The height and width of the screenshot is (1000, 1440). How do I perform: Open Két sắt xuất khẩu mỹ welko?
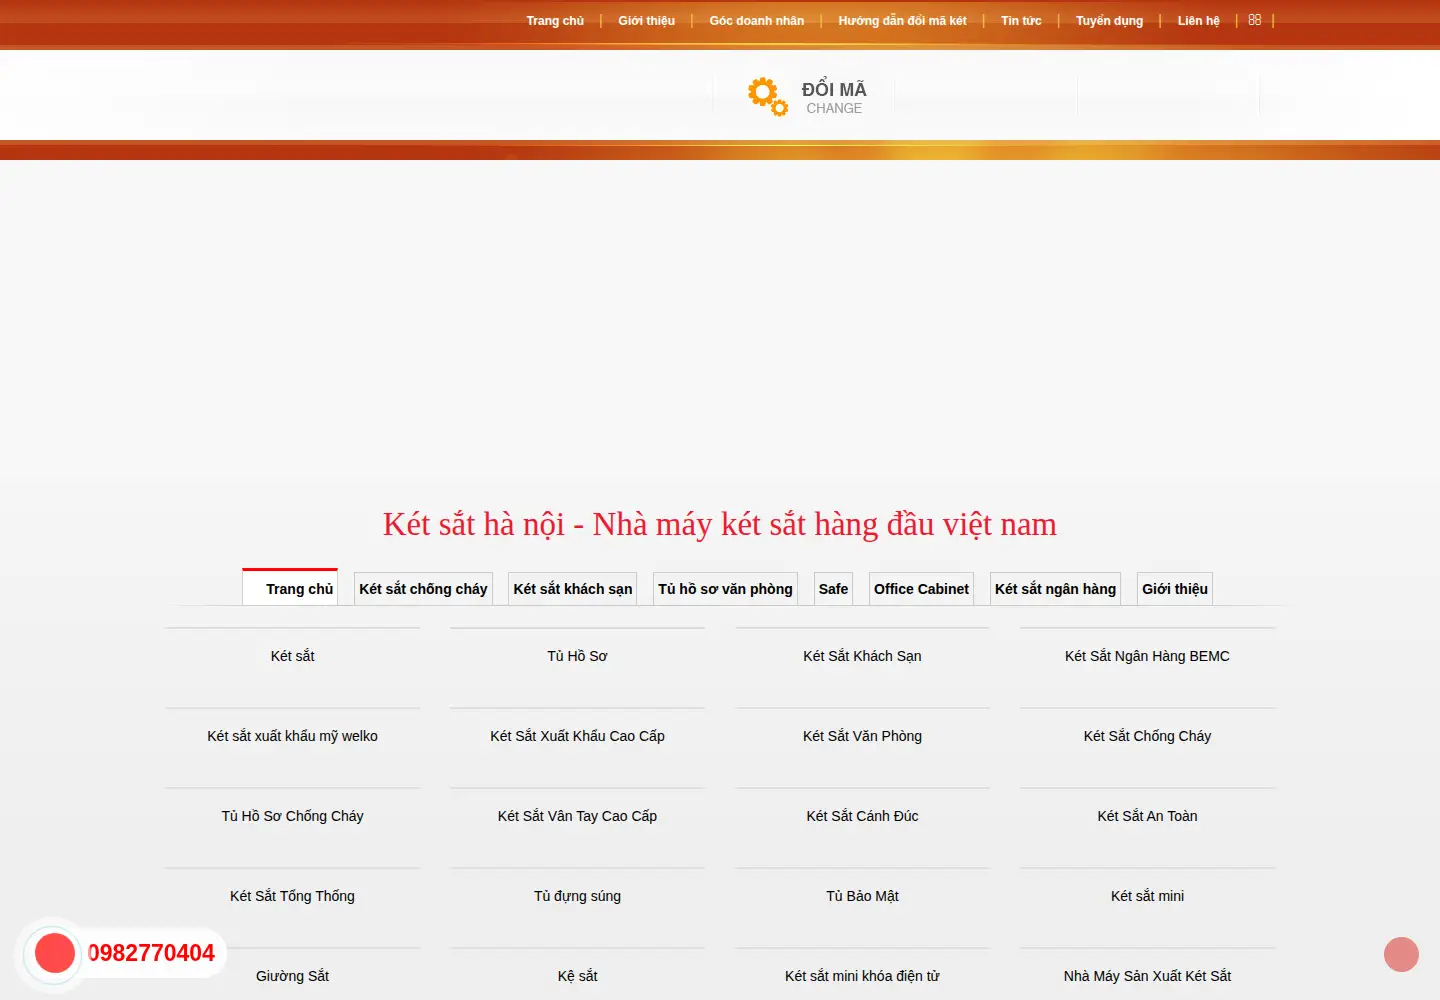pos(292,736)
